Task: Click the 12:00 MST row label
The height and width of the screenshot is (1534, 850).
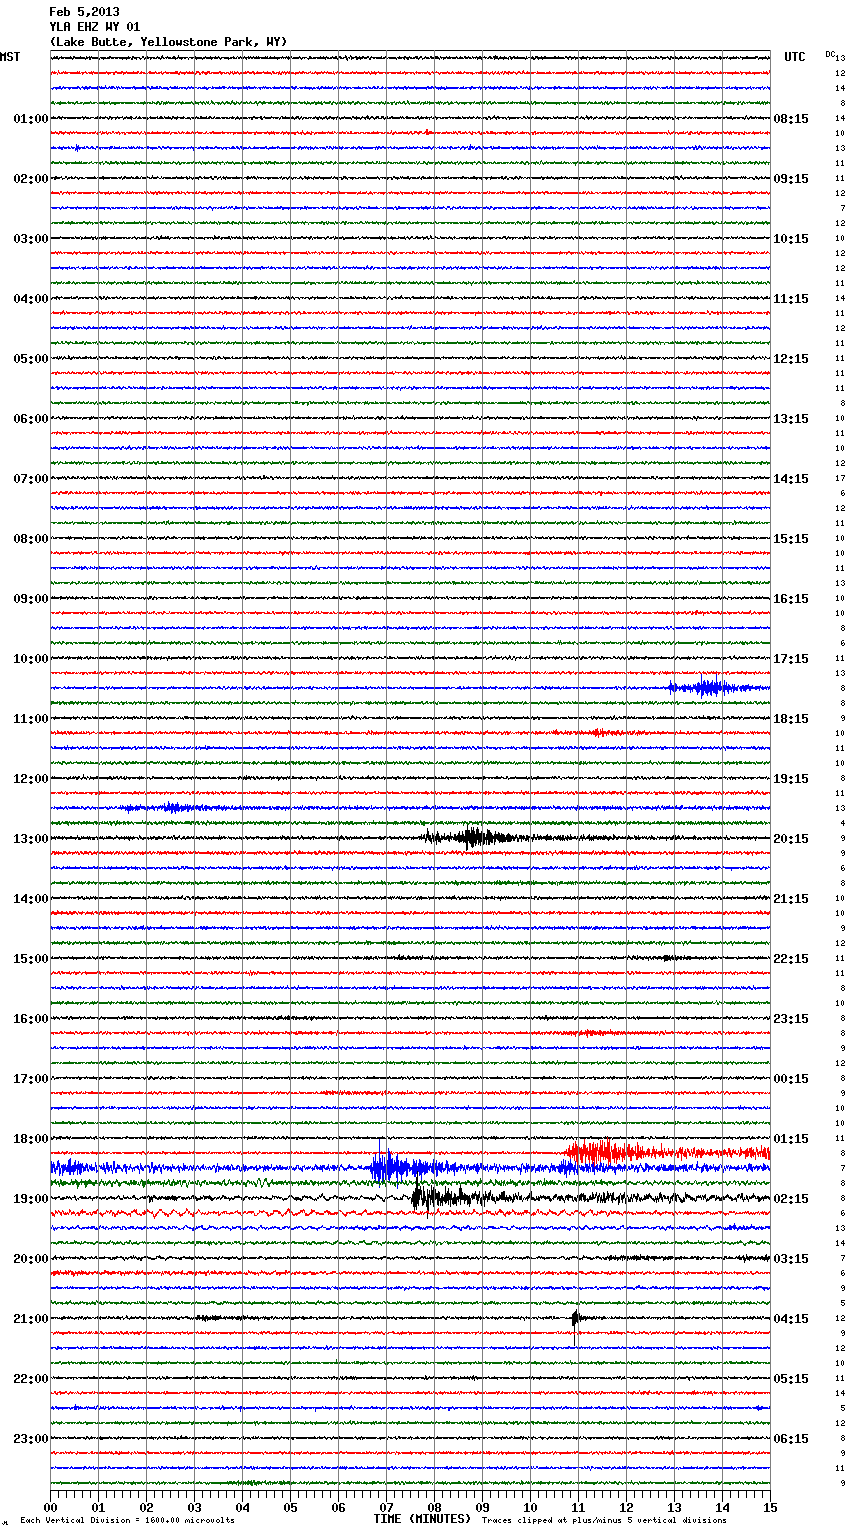Action: point(31,779)
